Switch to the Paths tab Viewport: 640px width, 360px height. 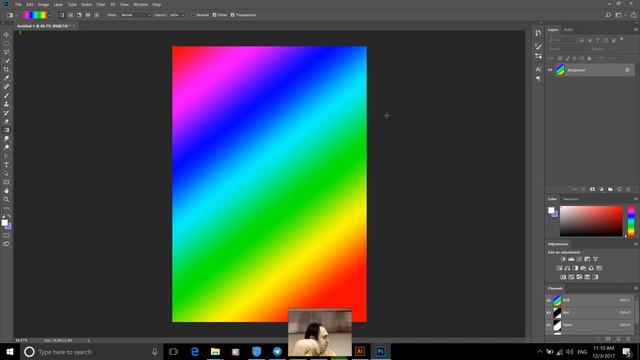(x=568, y=30)
